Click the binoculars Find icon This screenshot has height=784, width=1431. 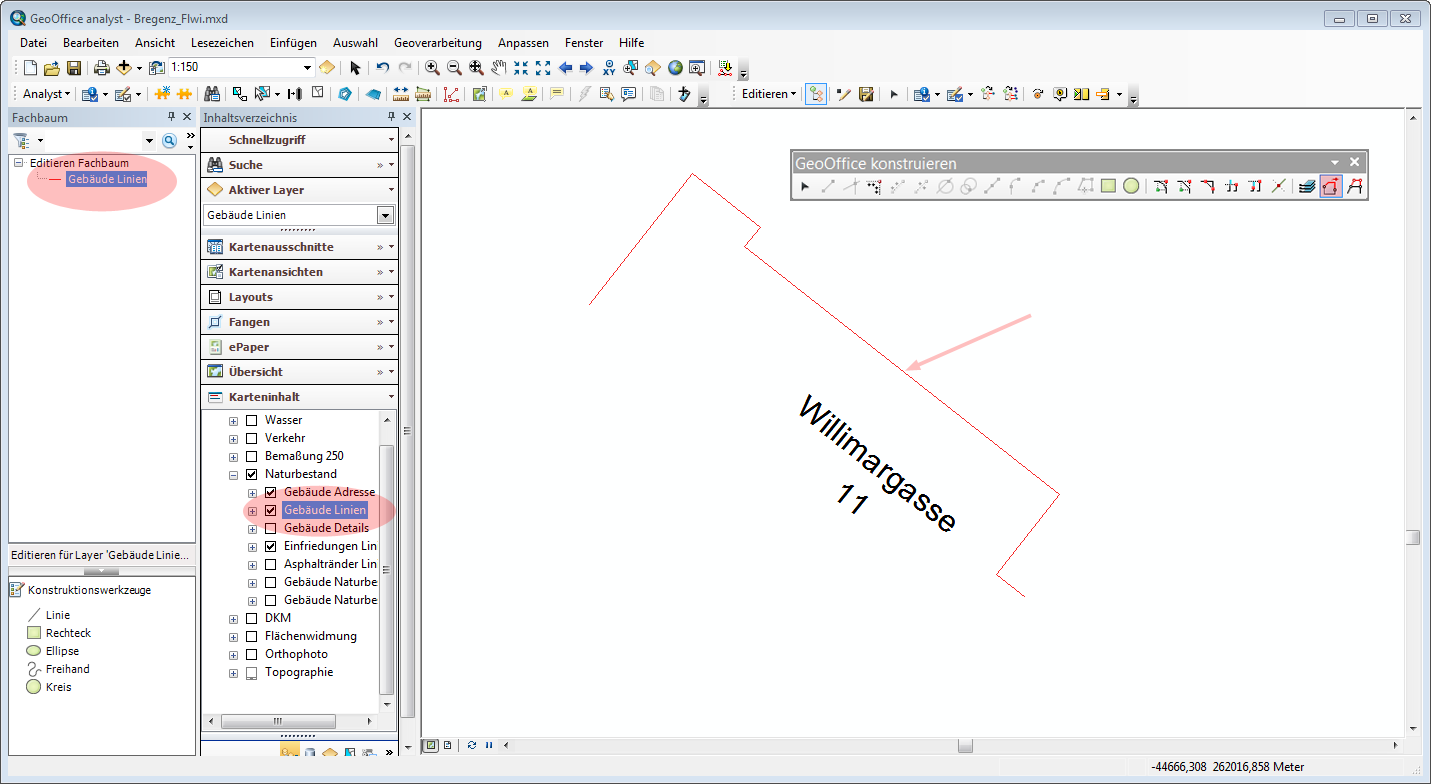212,94
